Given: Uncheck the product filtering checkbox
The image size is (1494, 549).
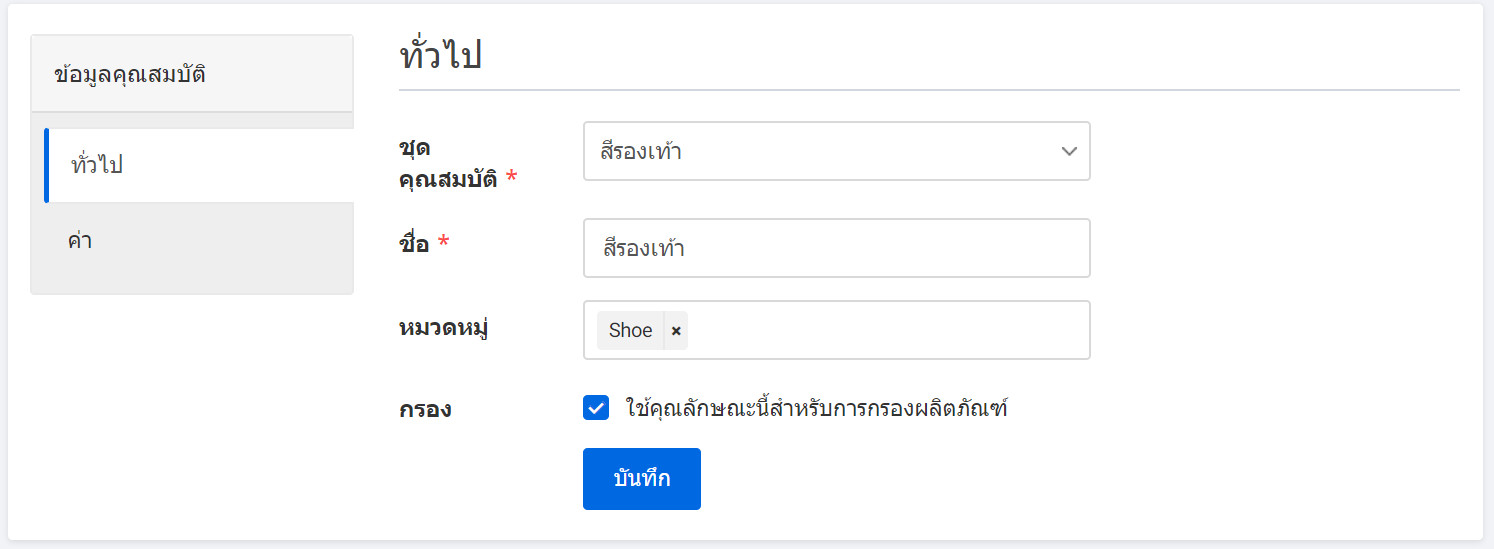Looking at the screenshot, I should point(596,408).
